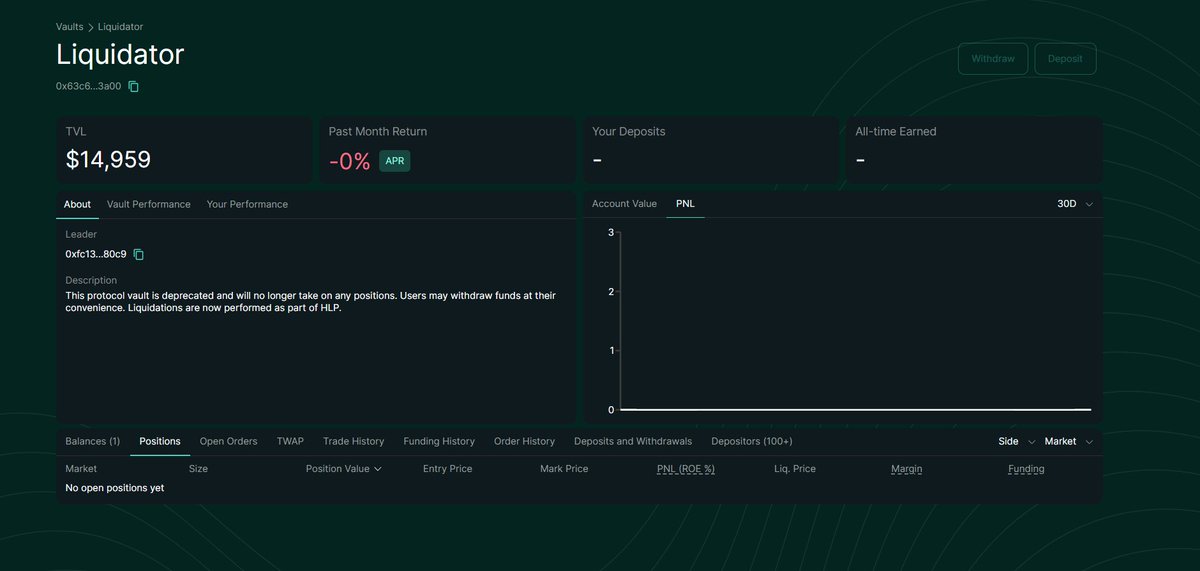Open the Deposits and Withdrawals tab
The height and width of the screenshot is (571, 1200).
tap(633, 441)
